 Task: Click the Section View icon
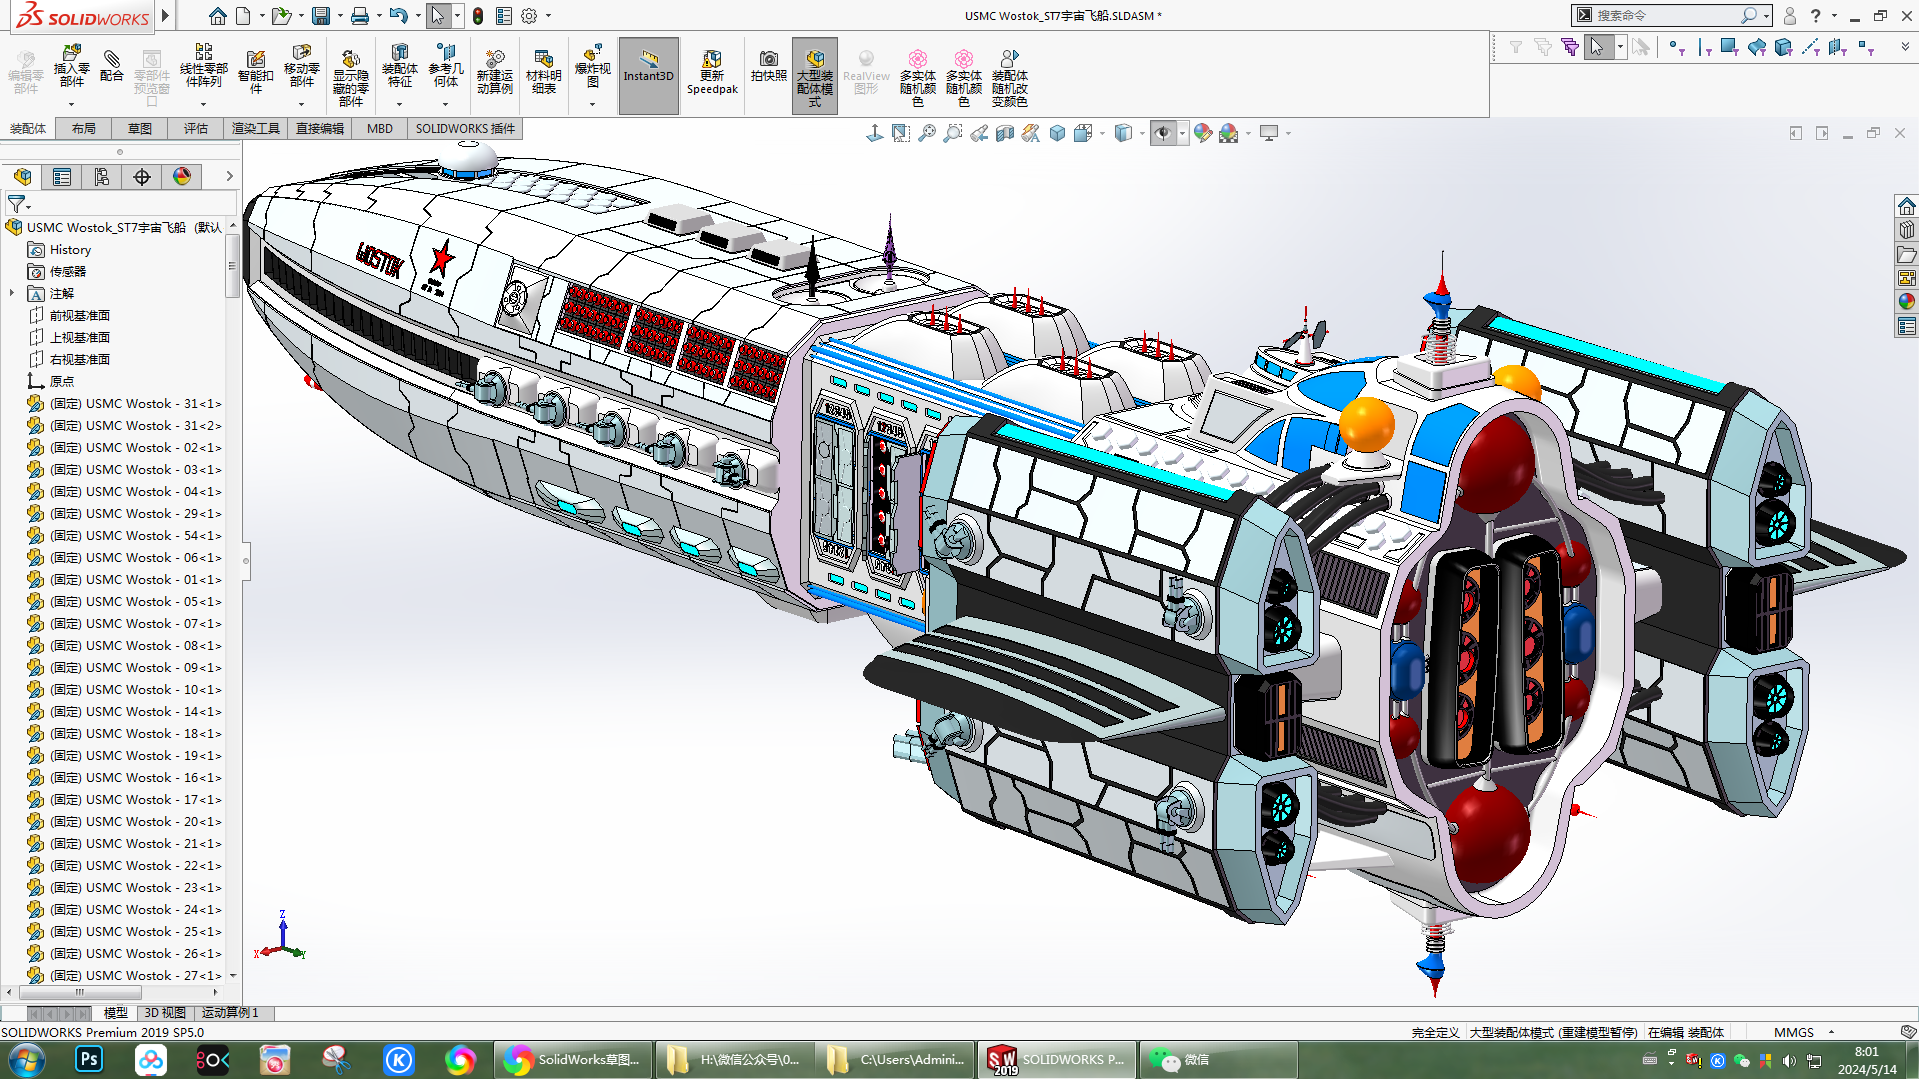pos(1005,133)
